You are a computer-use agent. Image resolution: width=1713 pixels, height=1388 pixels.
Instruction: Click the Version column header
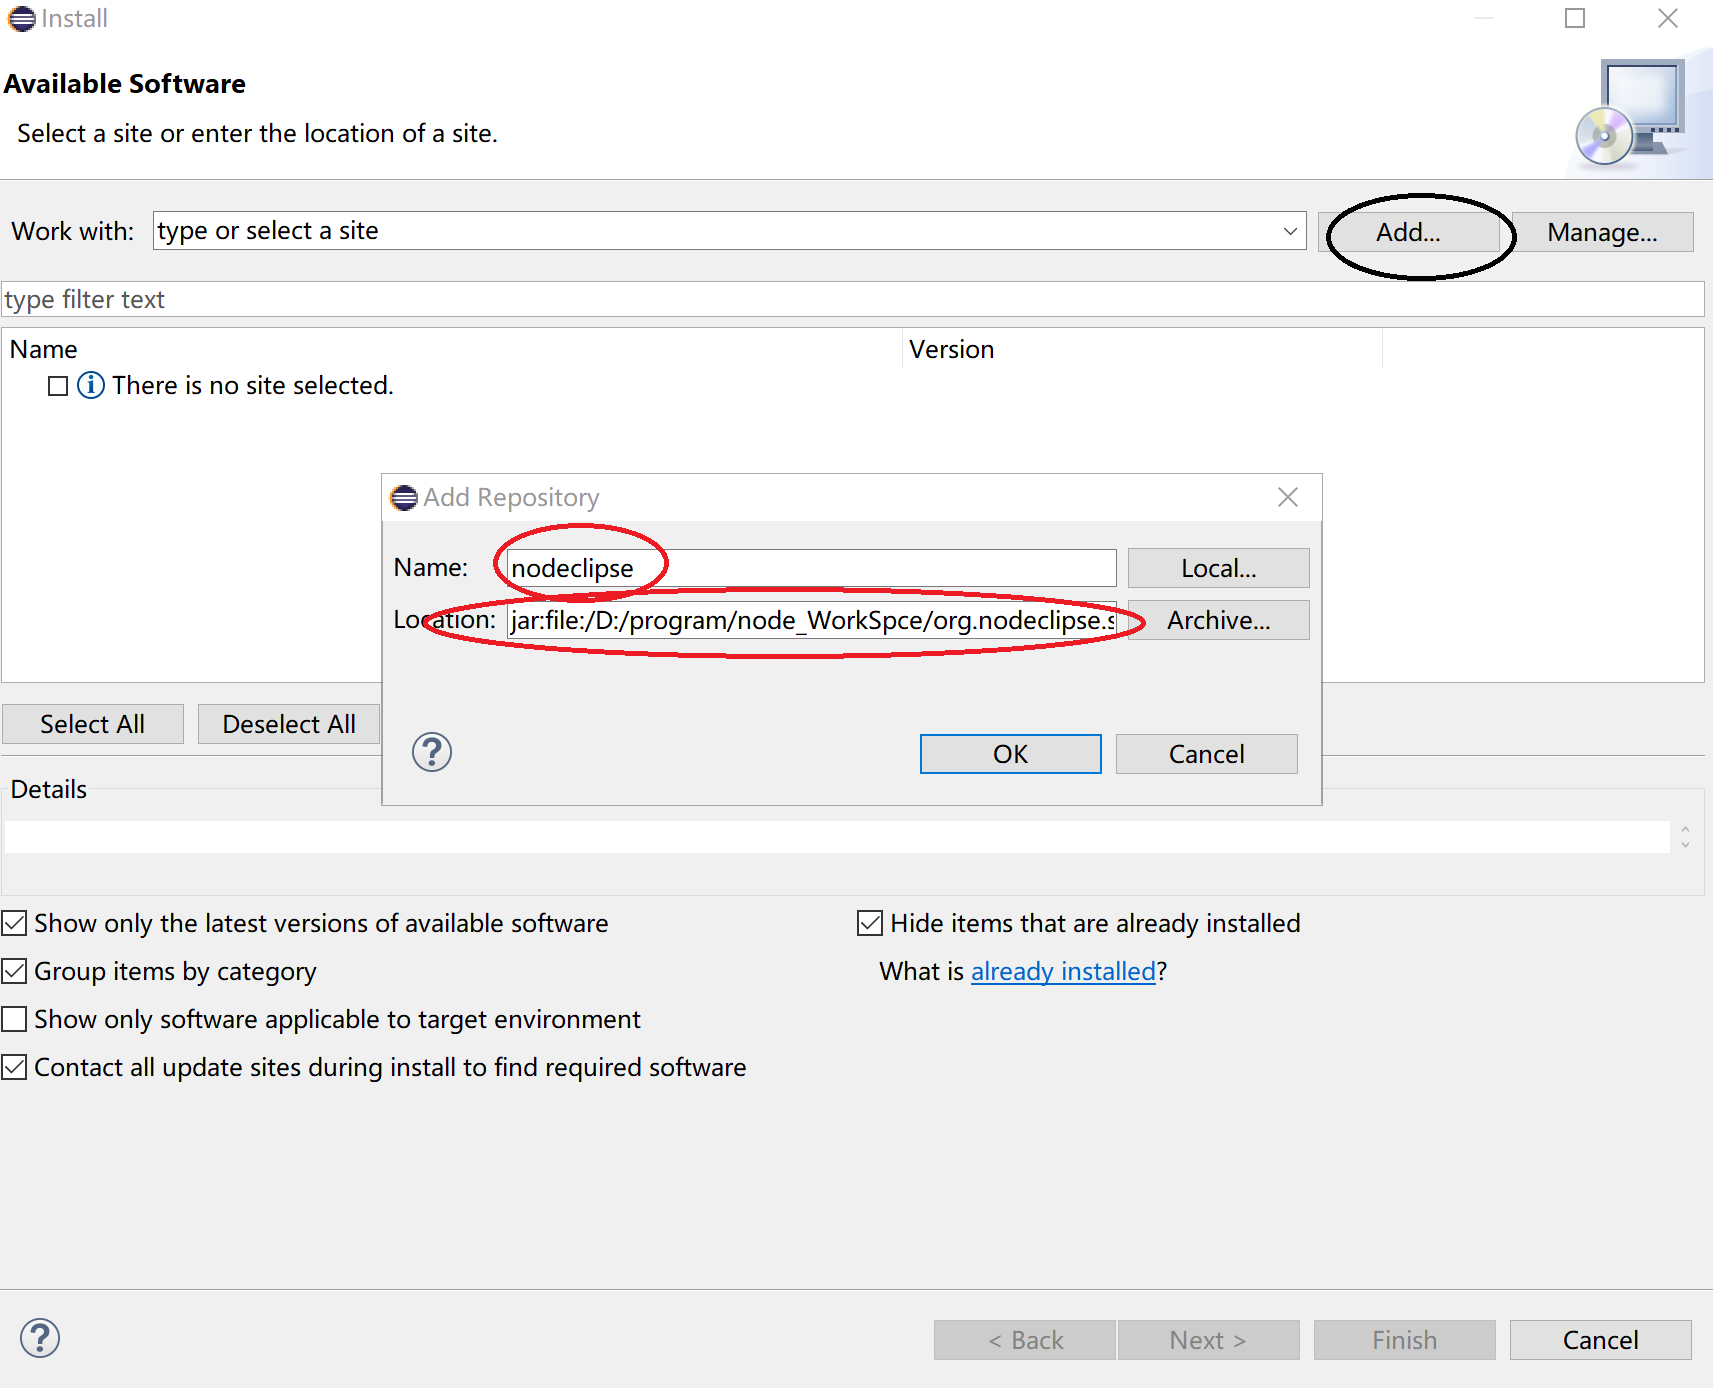[1142, 349]
